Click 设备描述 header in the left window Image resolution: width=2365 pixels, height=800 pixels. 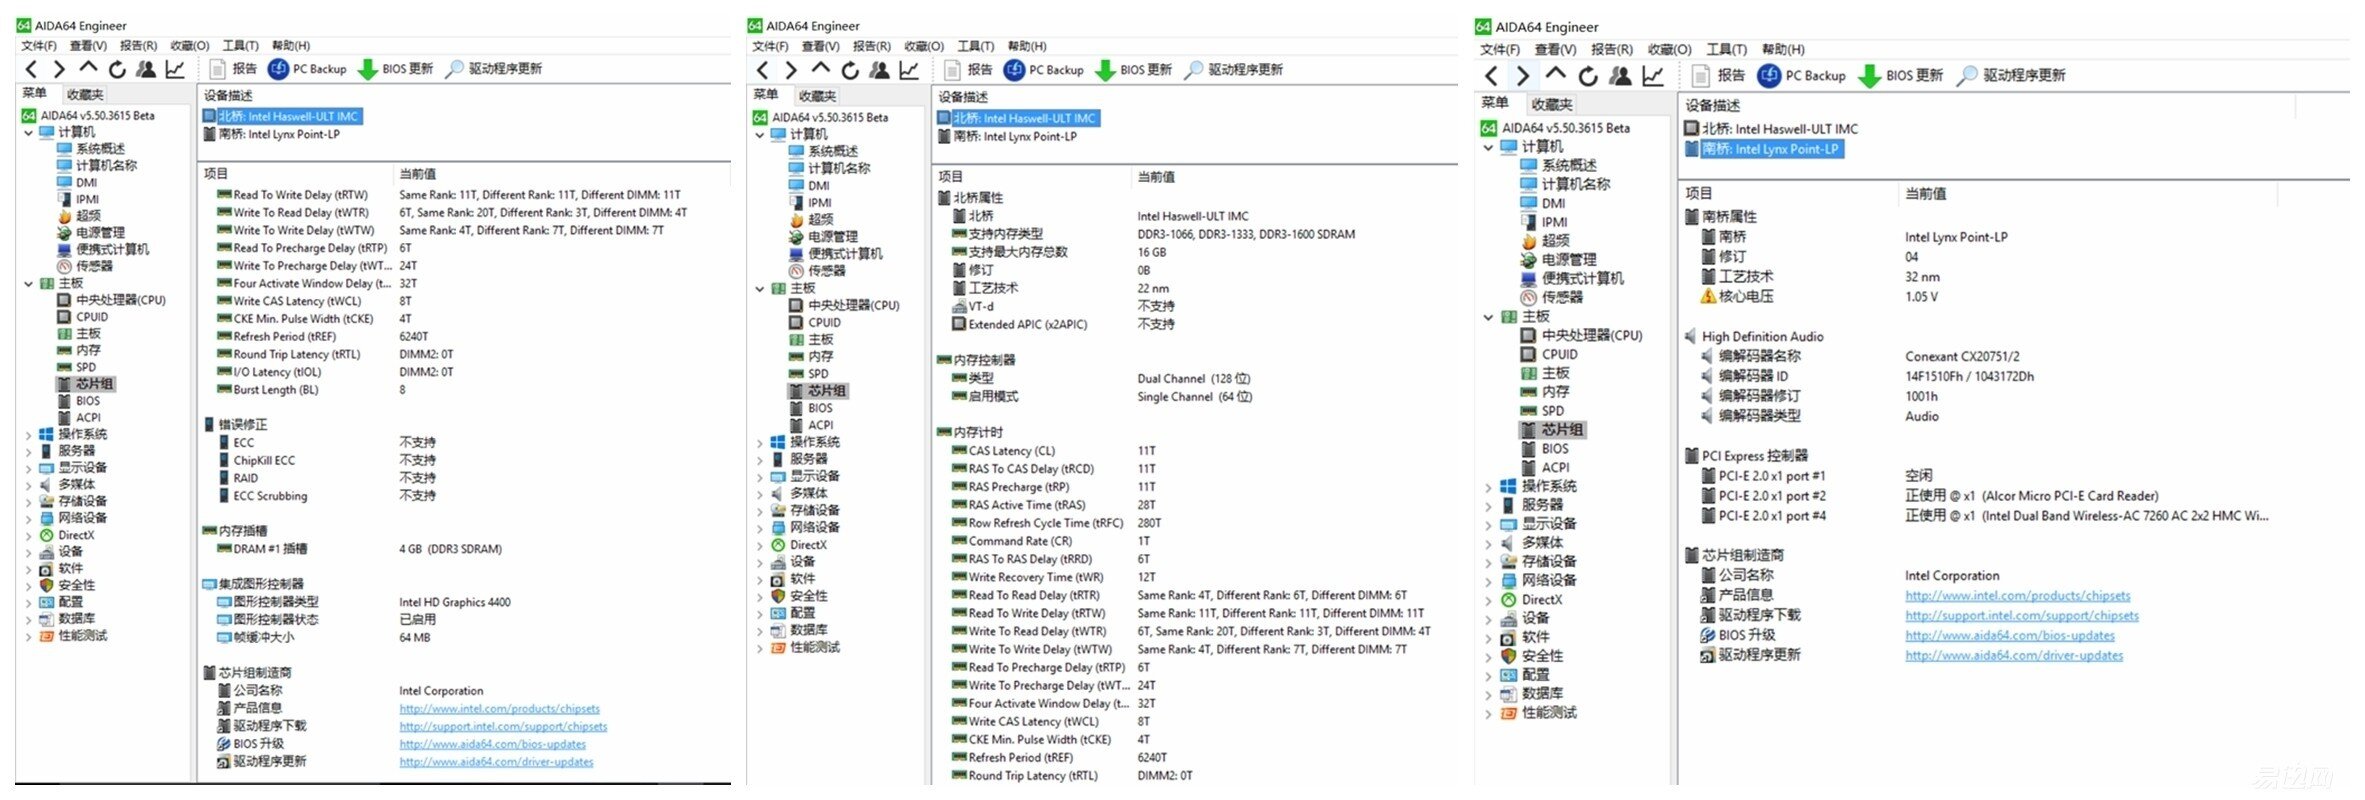(228, 96)
